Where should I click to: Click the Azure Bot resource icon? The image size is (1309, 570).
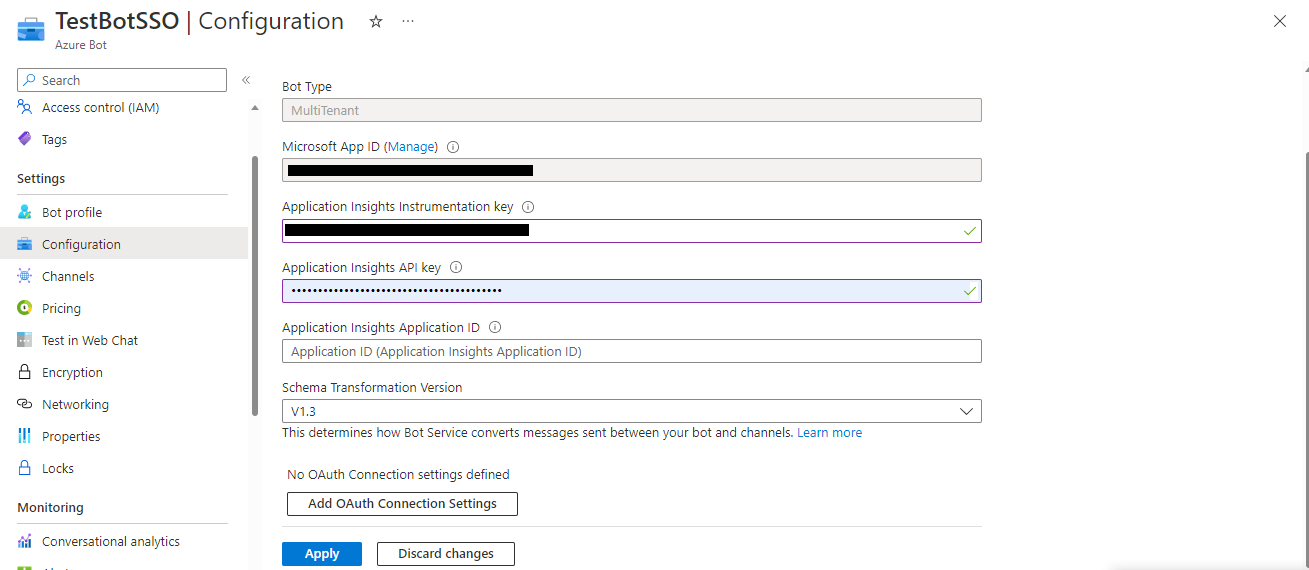(x=31, y=28)
